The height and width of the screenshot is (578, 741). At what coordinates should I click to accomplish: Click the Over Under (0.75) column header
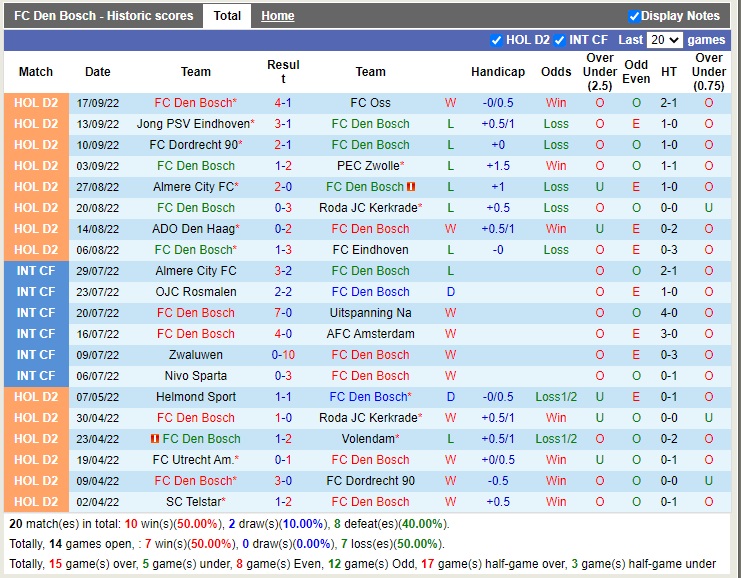[x=708, y=72]
